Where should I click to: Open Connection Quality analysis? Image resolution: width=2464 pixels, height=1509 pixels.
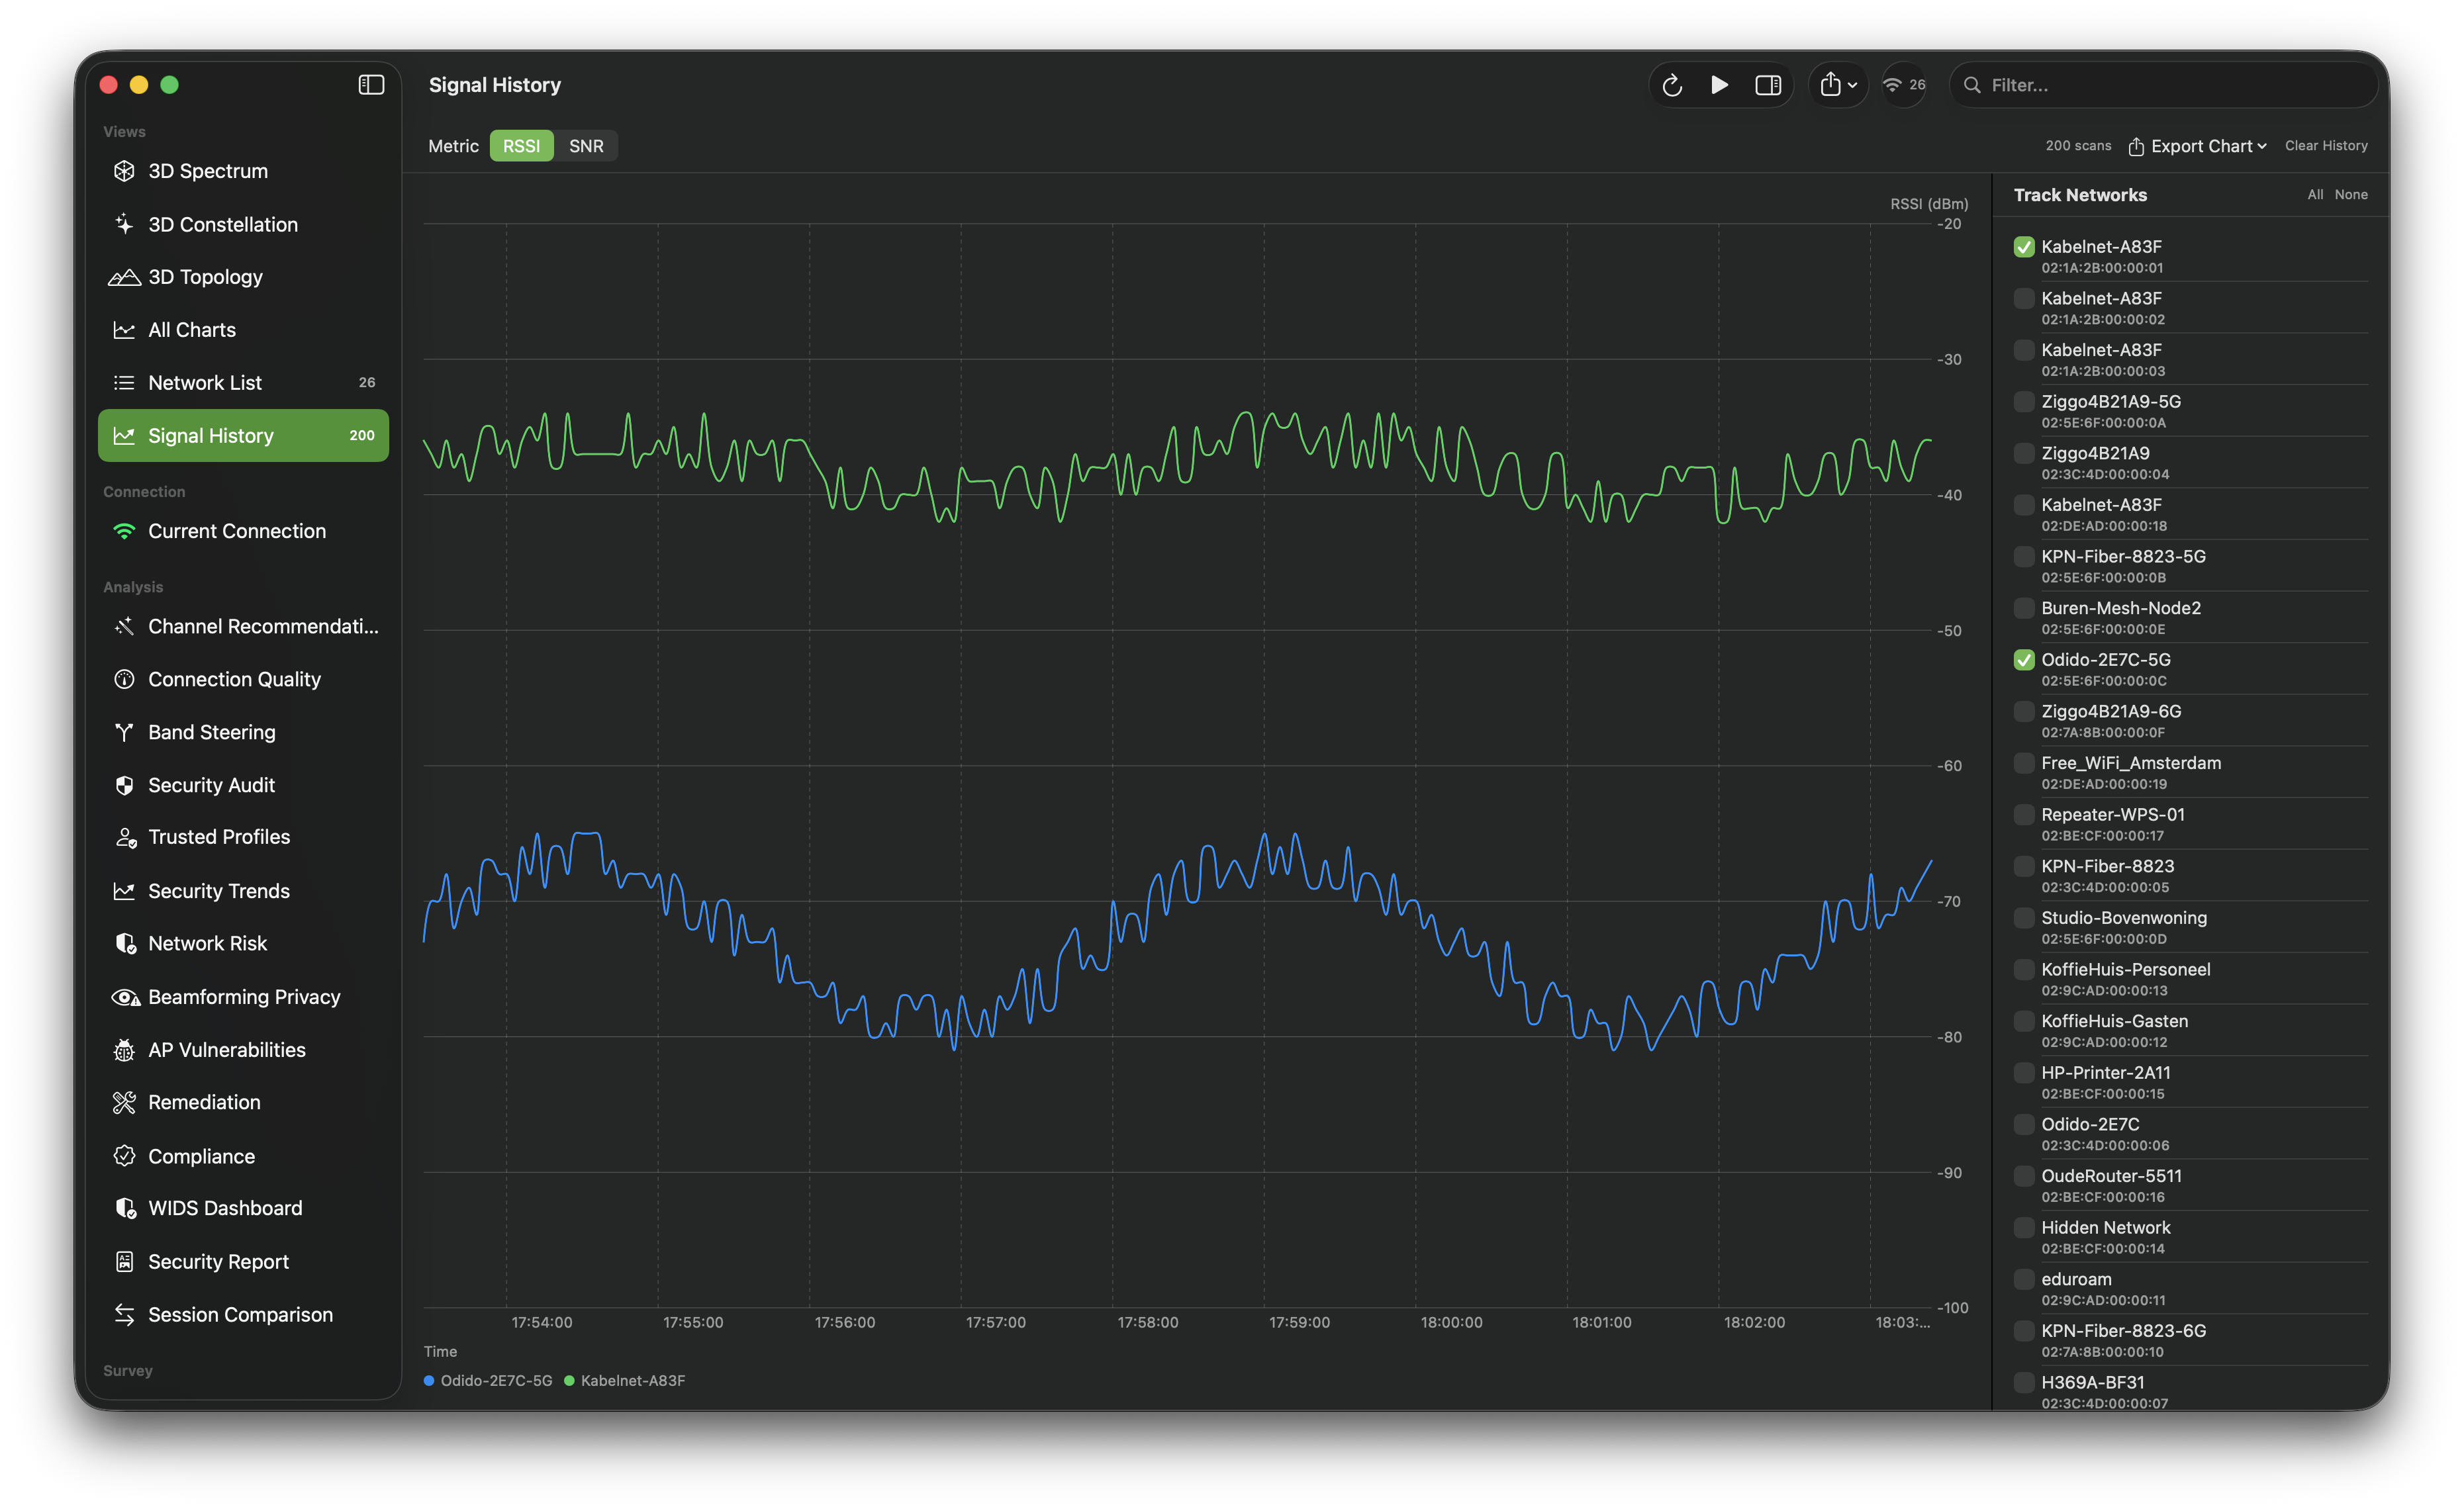click(x=243, y=679)
